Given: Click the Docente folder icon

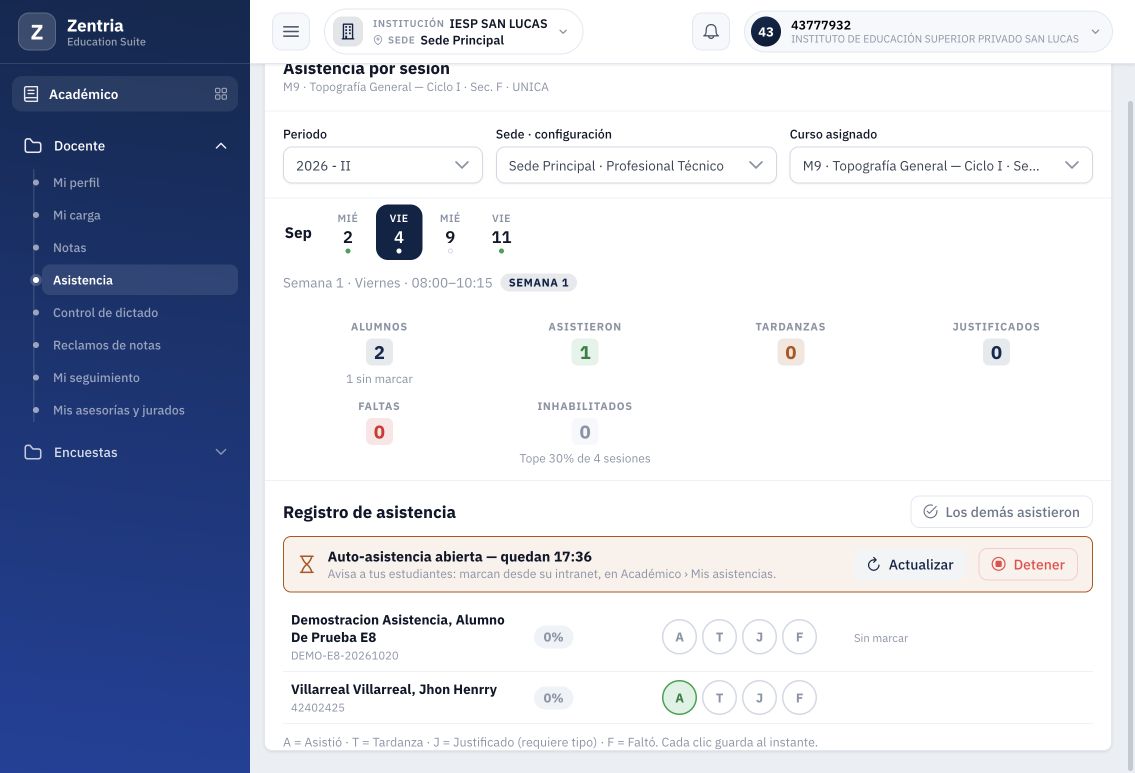Looking at the screenshot, I should point(33,145).
